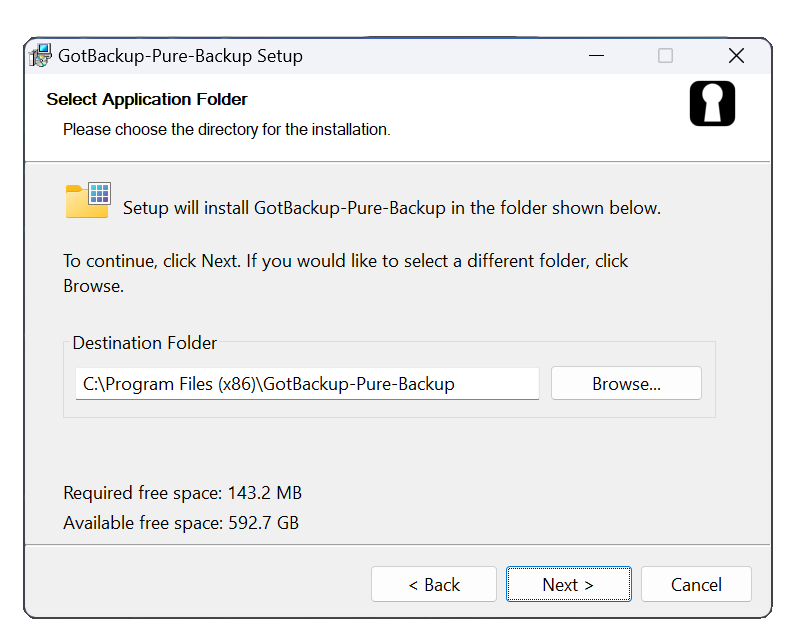Screen dimensions: 792x644
Task: Click the application folder icon
Action: point(88,201)
